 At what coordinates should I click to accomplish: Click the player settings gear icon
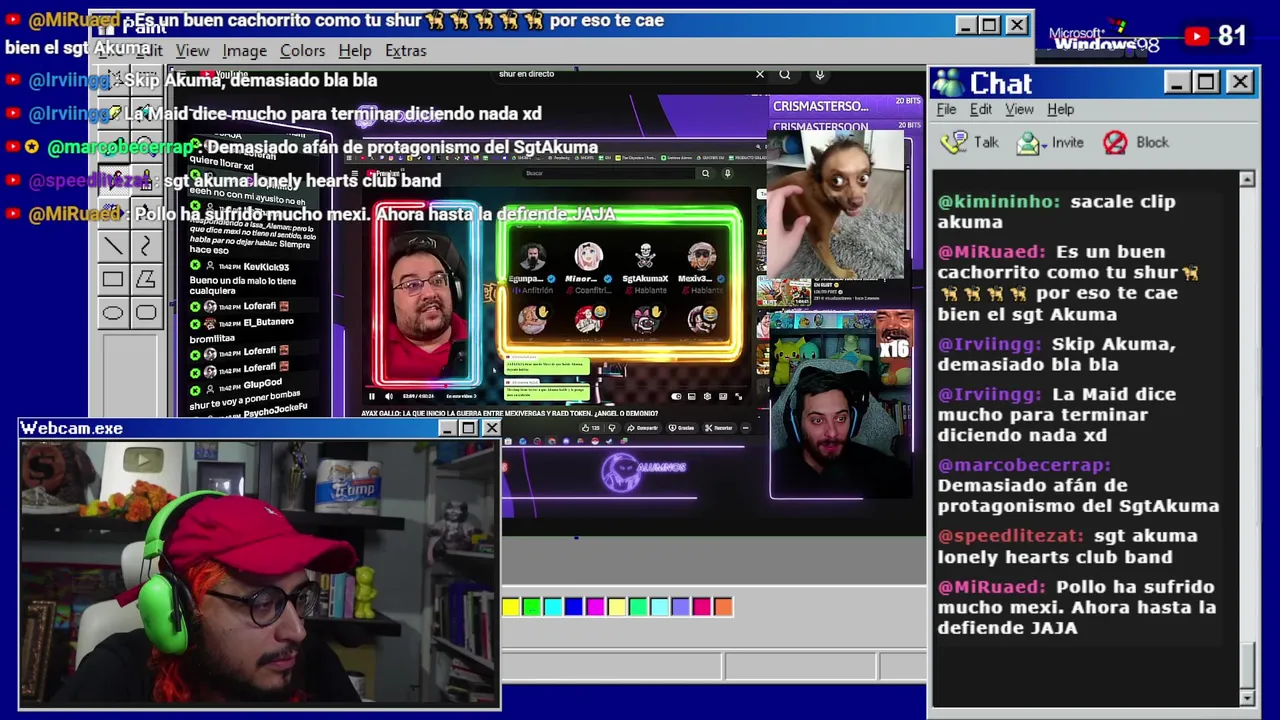(707, 397)
